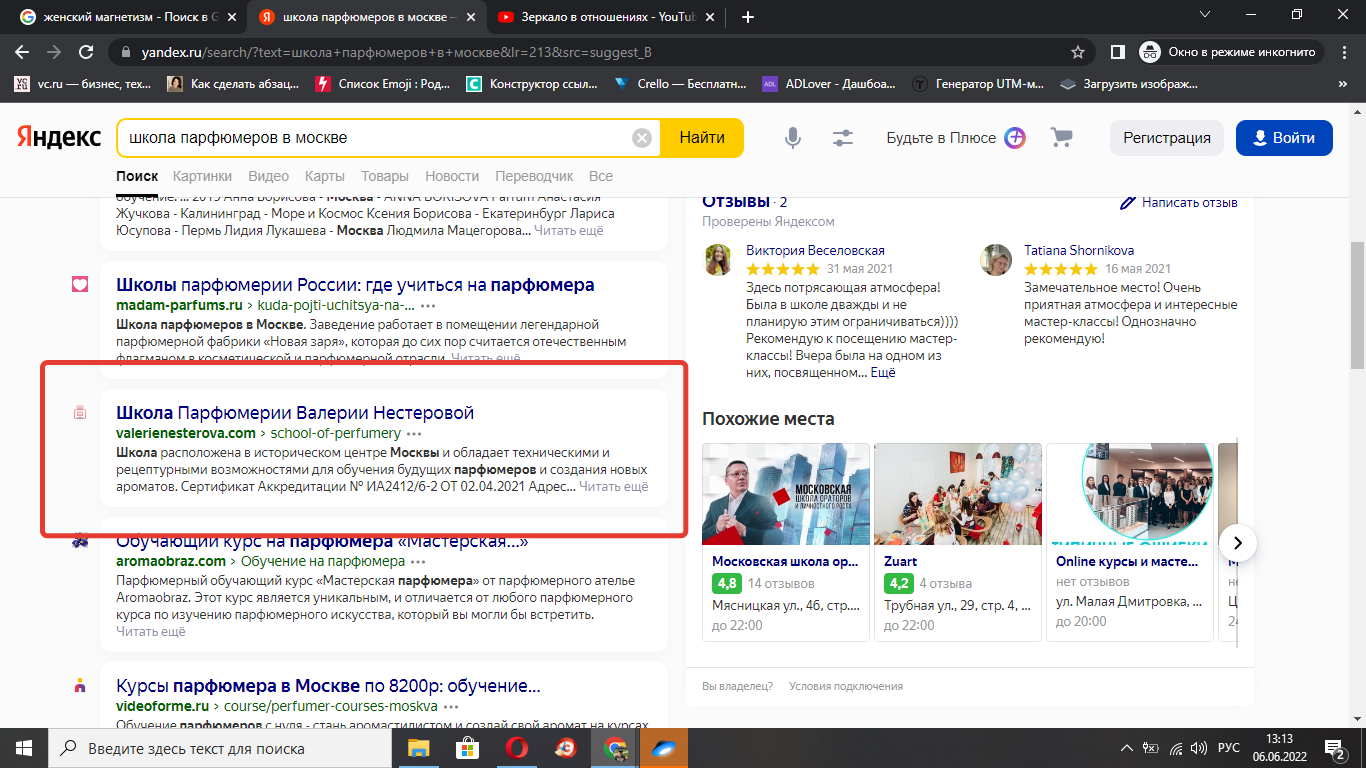This screenshot has height=768, width=1366.
Task: Show hidden system tray icons
Action: pyautogui.click(x=1127, y=748)
